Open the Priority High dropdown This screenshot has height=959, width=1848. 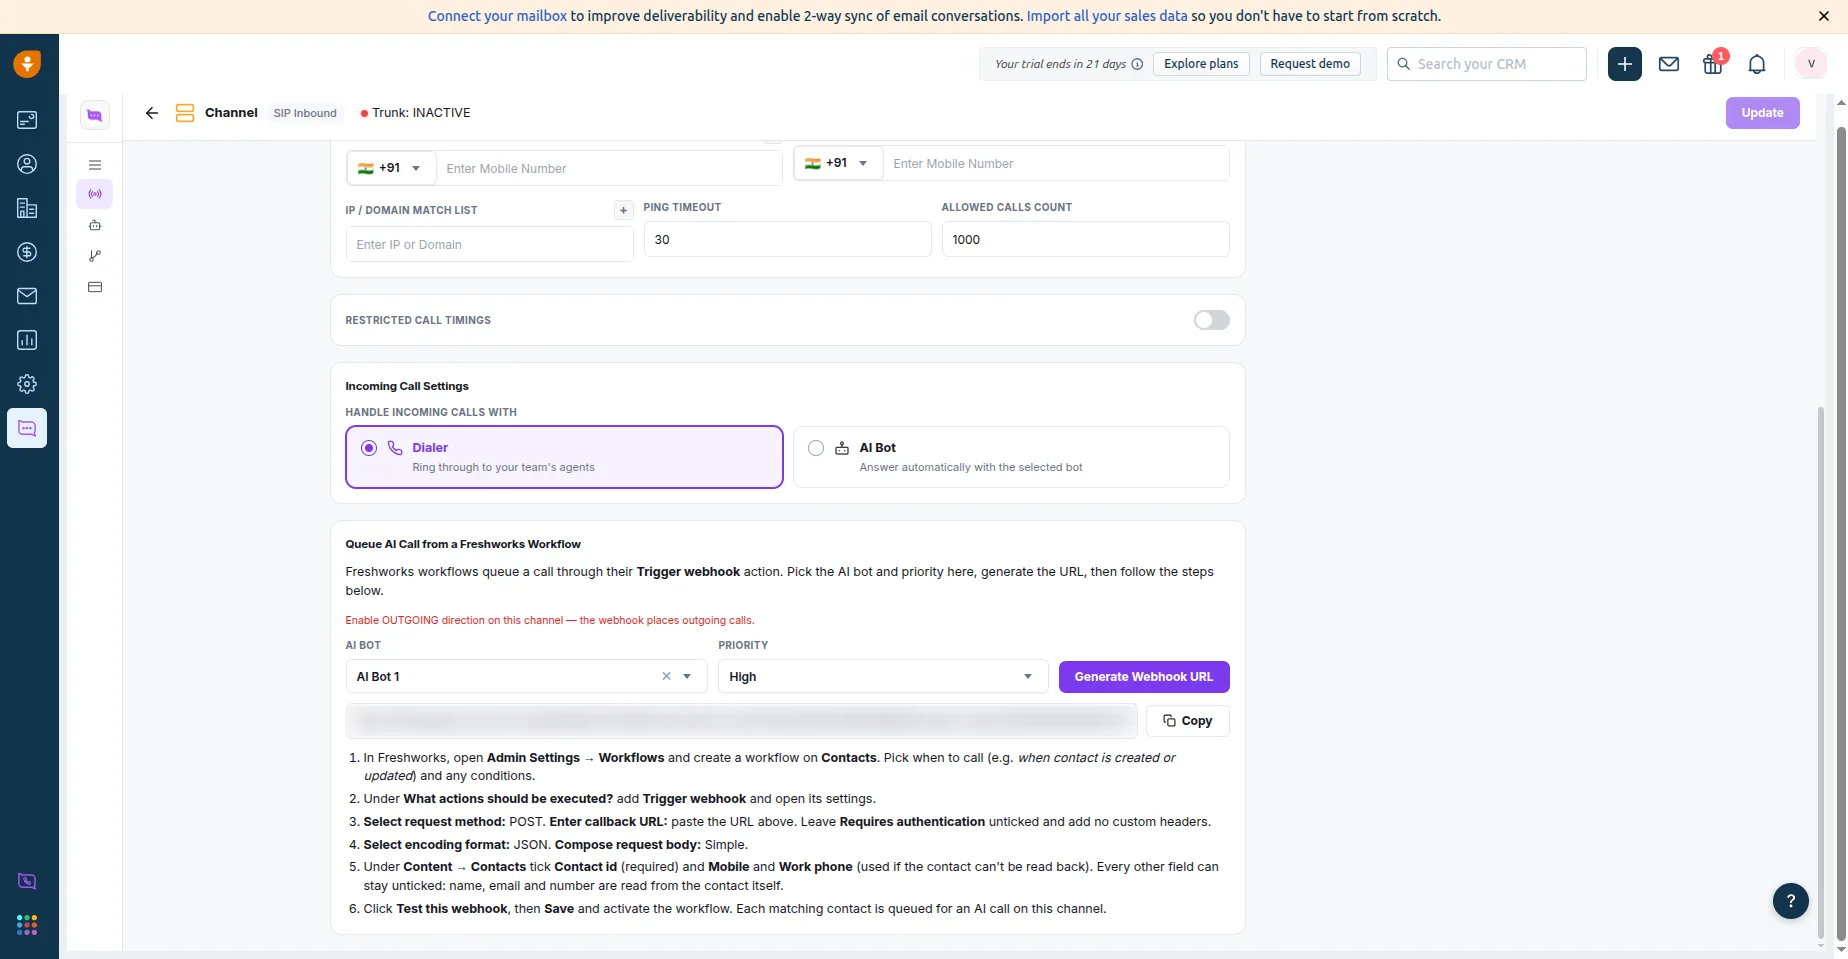coord(883,677)
